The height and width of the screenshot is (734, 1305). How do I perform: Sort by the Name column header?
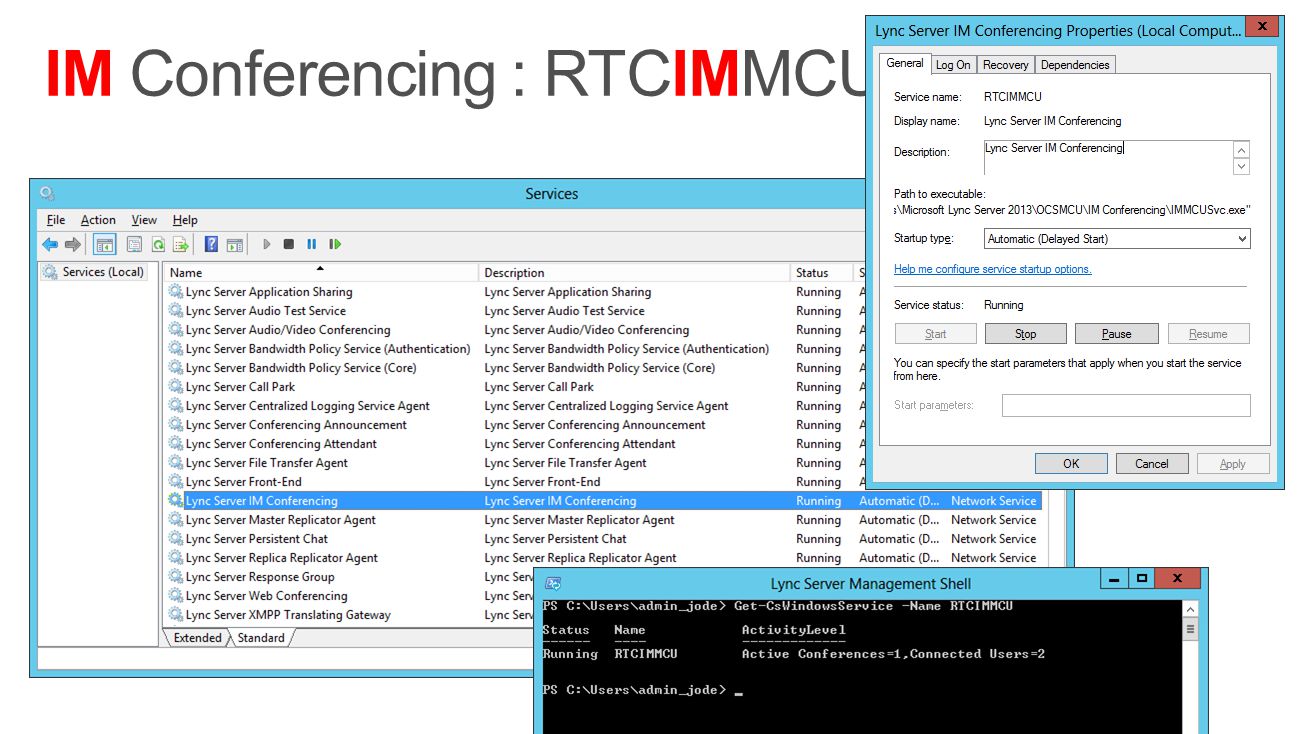[x=321, y=273]
